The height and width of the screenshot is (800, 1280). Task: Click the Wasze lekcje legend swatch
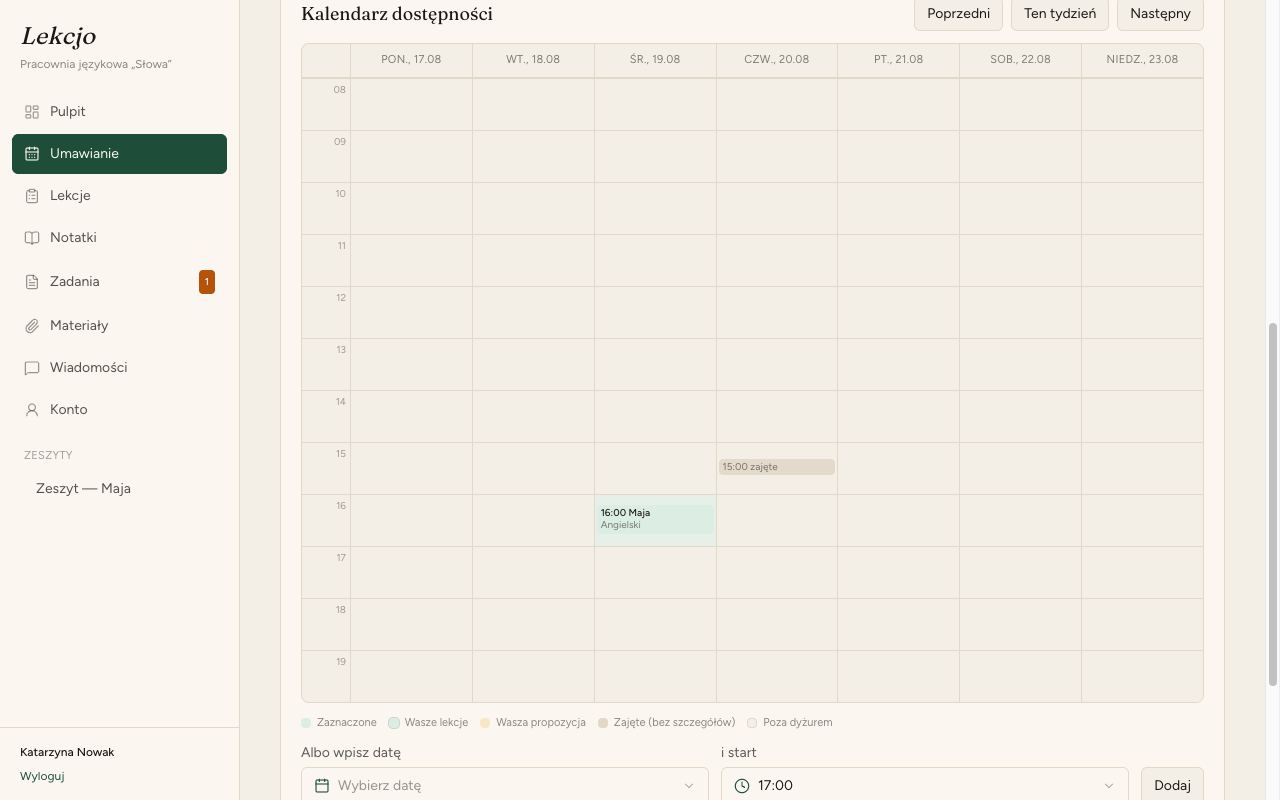pos(394,722)
